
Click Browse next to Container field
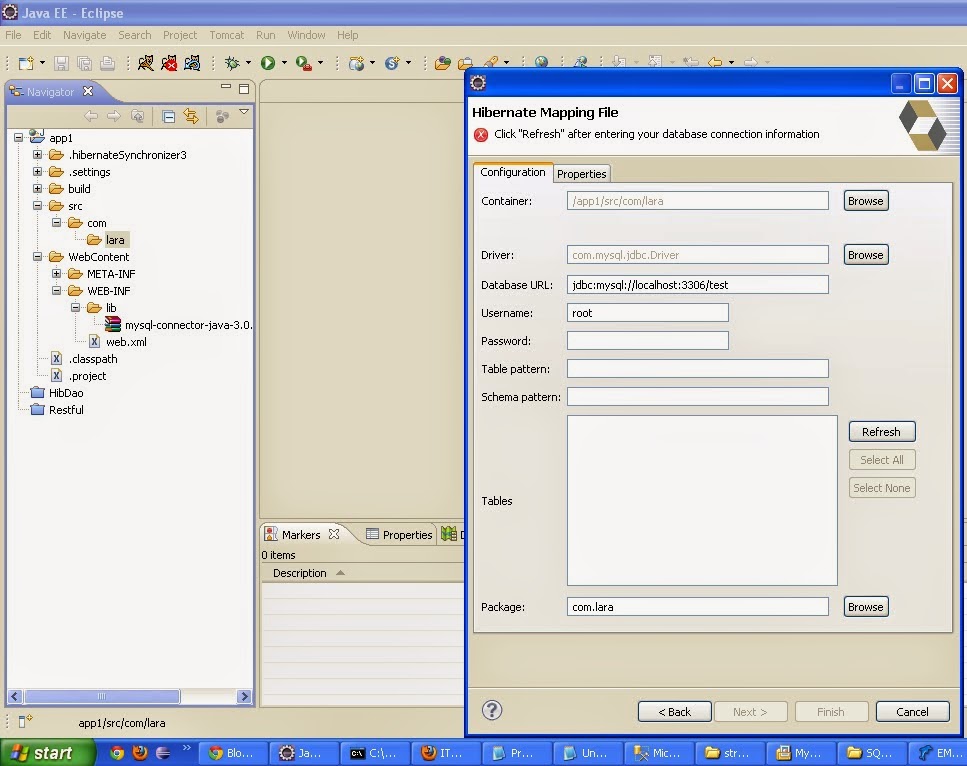[x=865, y=201]
